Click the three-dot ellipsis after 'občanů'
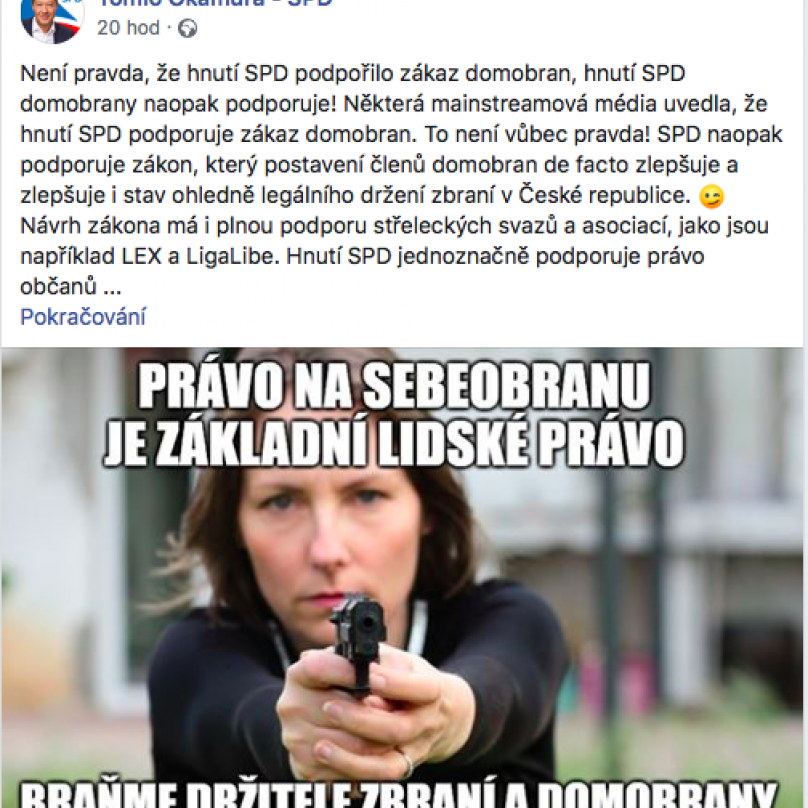Image resolution: width=808 pixels, height=808 pixels. point(112,288)
